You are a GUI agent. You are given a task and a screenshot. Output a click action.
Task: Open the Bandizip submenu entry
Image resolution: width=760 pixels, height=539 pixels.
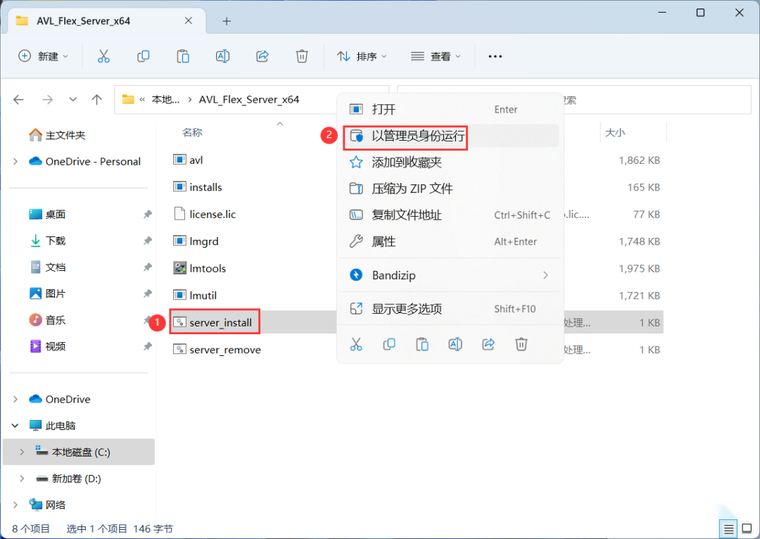[450, 275]
